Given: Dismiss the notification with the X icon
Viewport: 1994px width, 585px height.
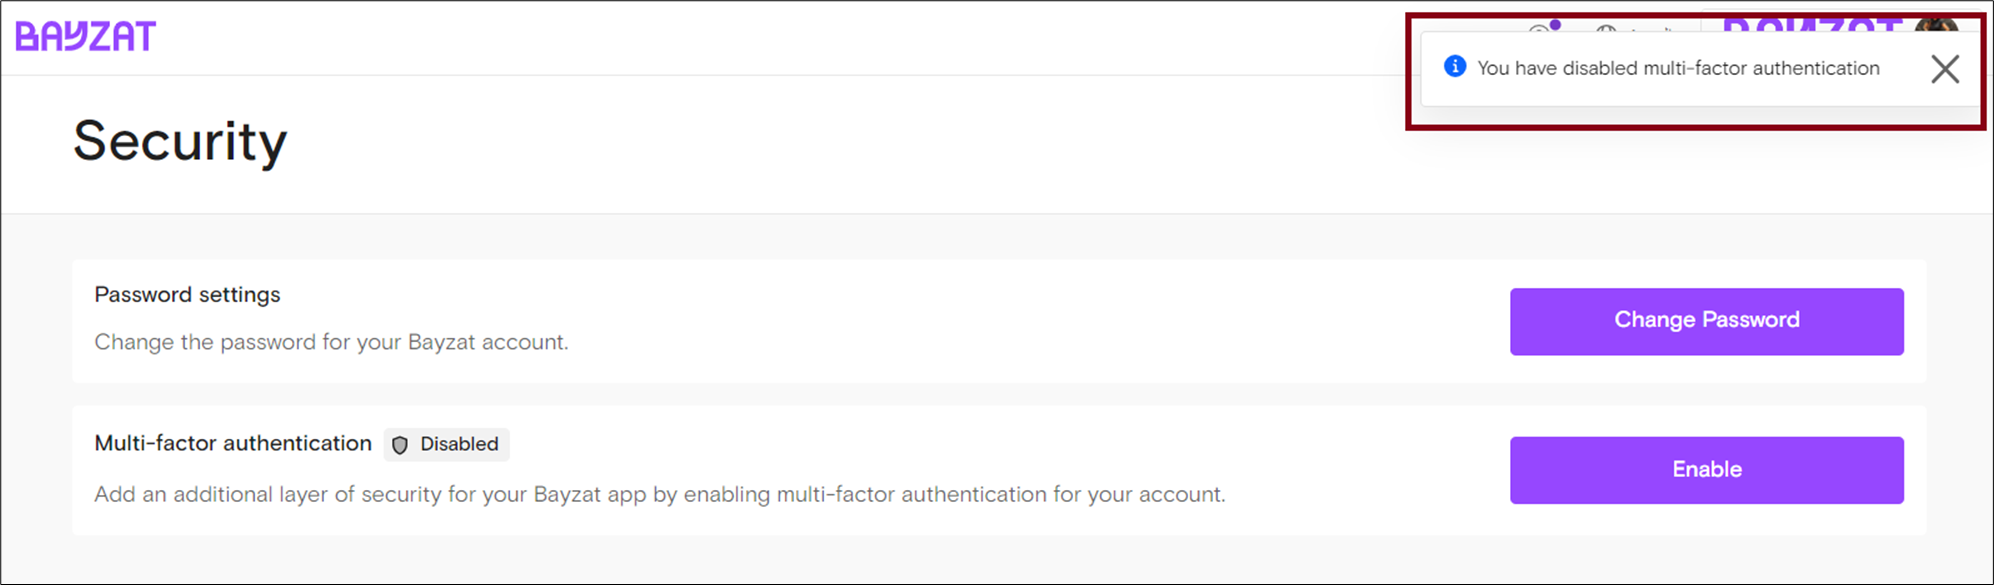Looking at the screenshot, I should coord(1945,69).
